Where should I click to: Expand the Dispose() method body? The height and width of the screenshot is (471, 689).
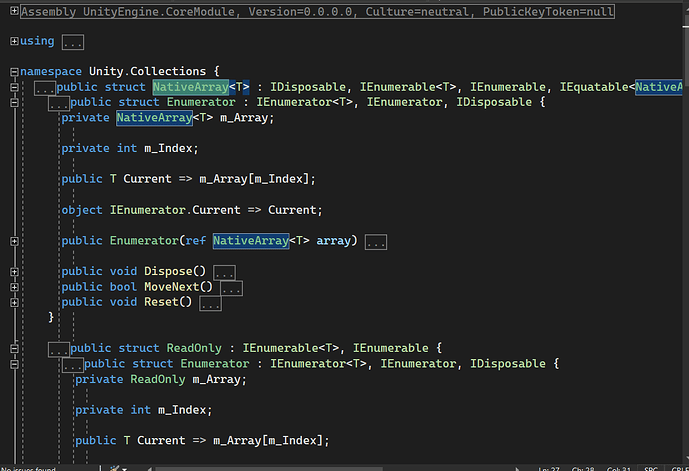coord(14,272)
